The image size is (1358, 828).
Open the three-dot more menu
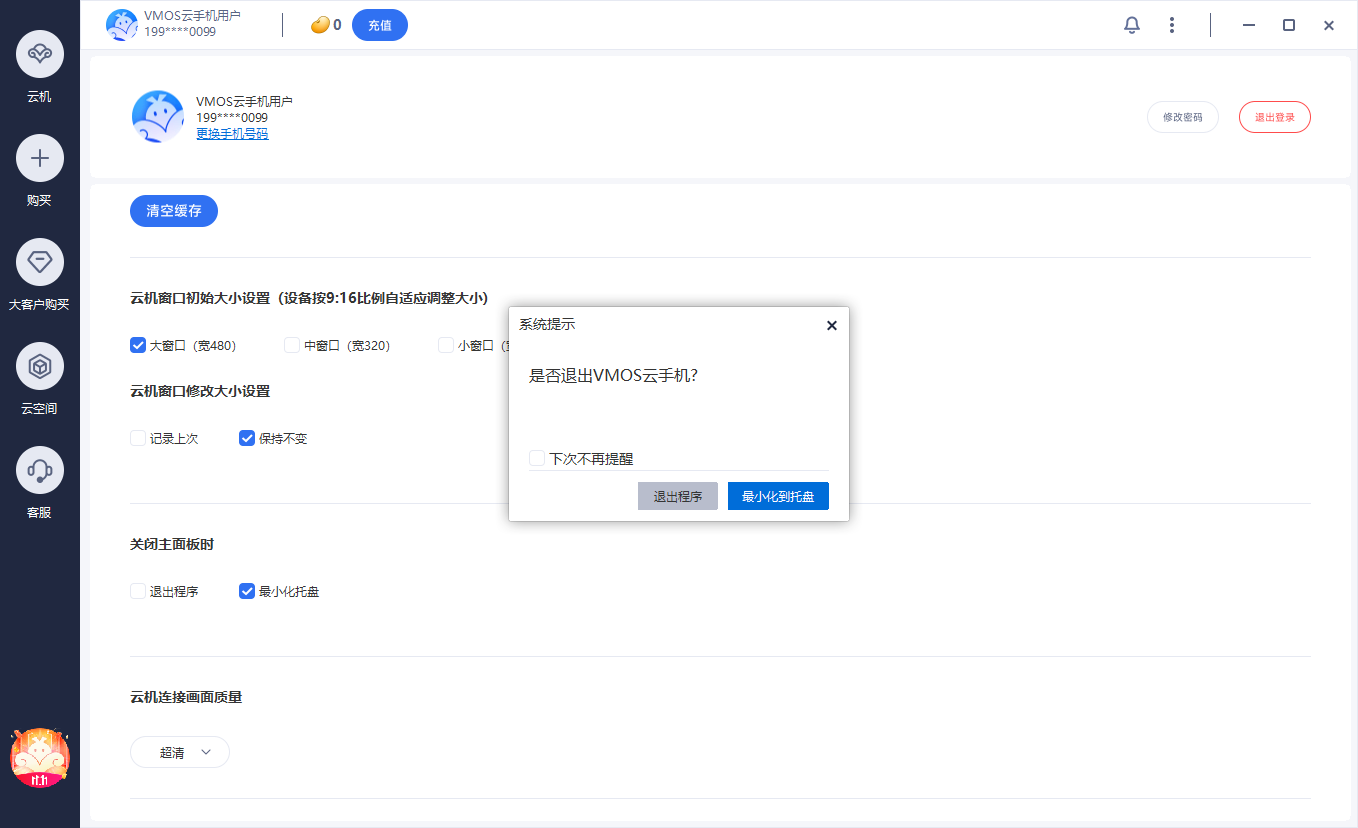[x=1172, y=25]
